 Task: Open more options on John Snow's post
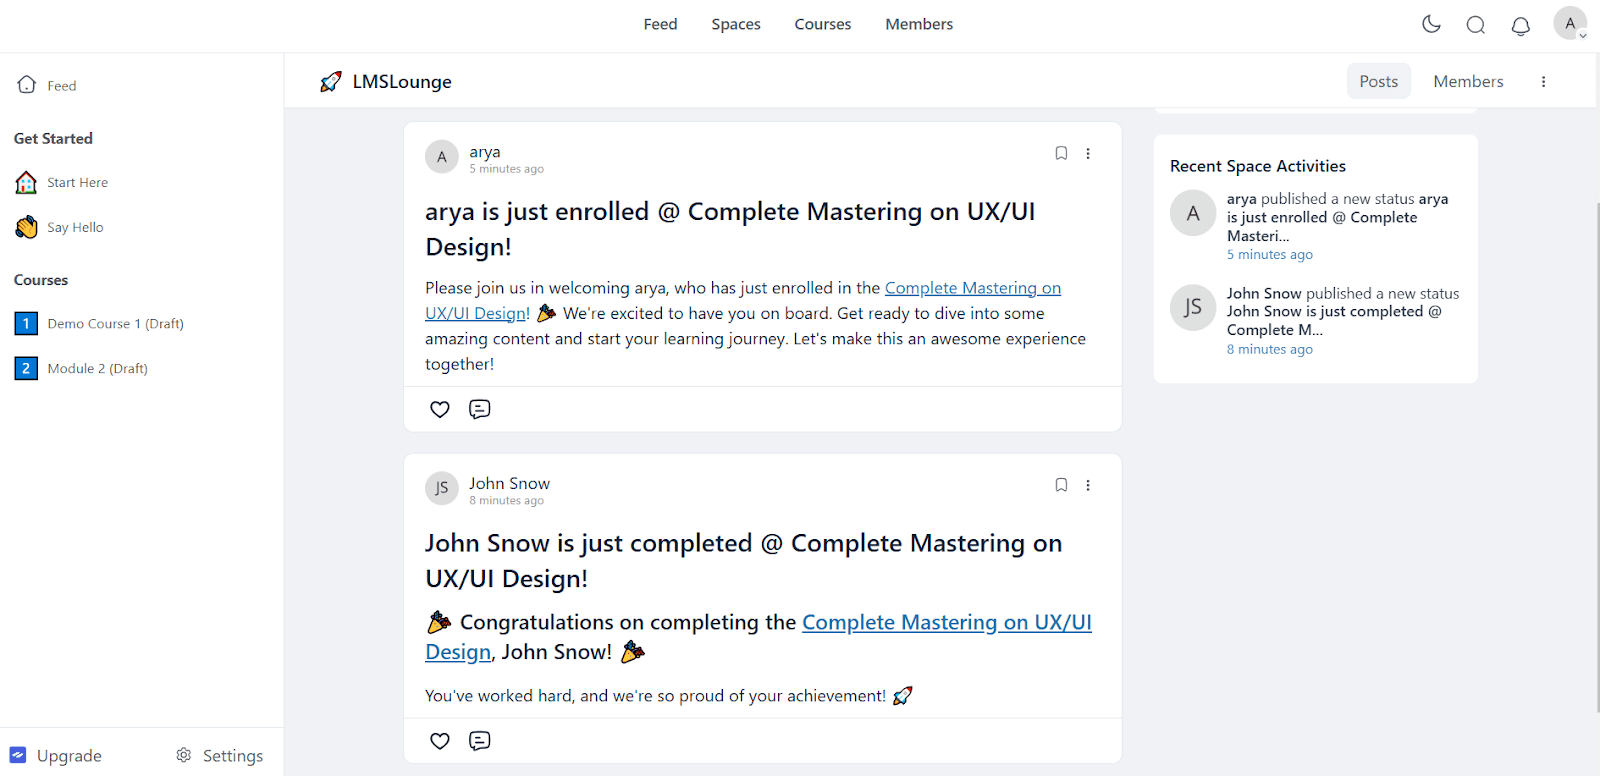pyautogui.click(x=1088, y=485)
